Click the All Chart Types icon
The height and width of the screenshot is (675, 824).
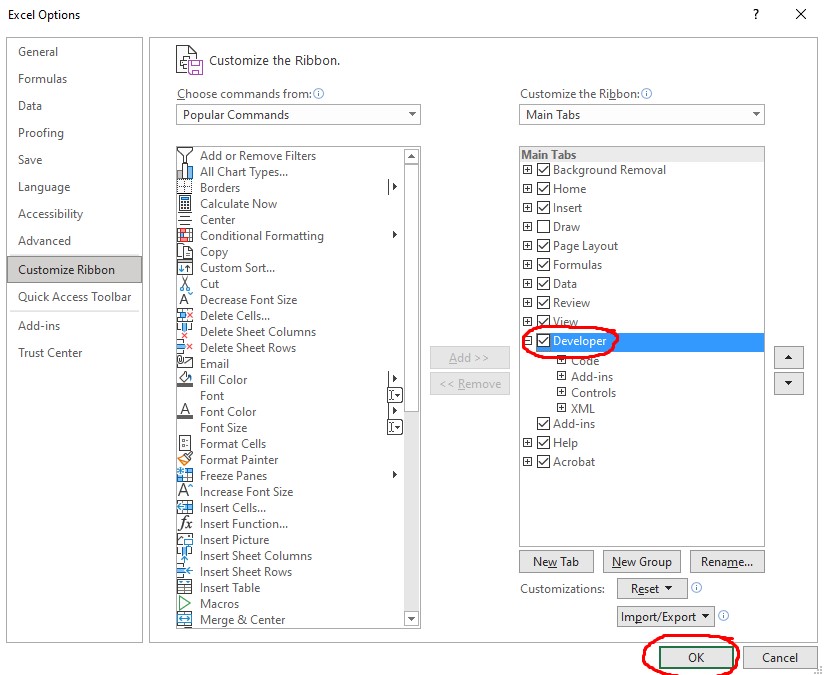[x=184, y=172]
